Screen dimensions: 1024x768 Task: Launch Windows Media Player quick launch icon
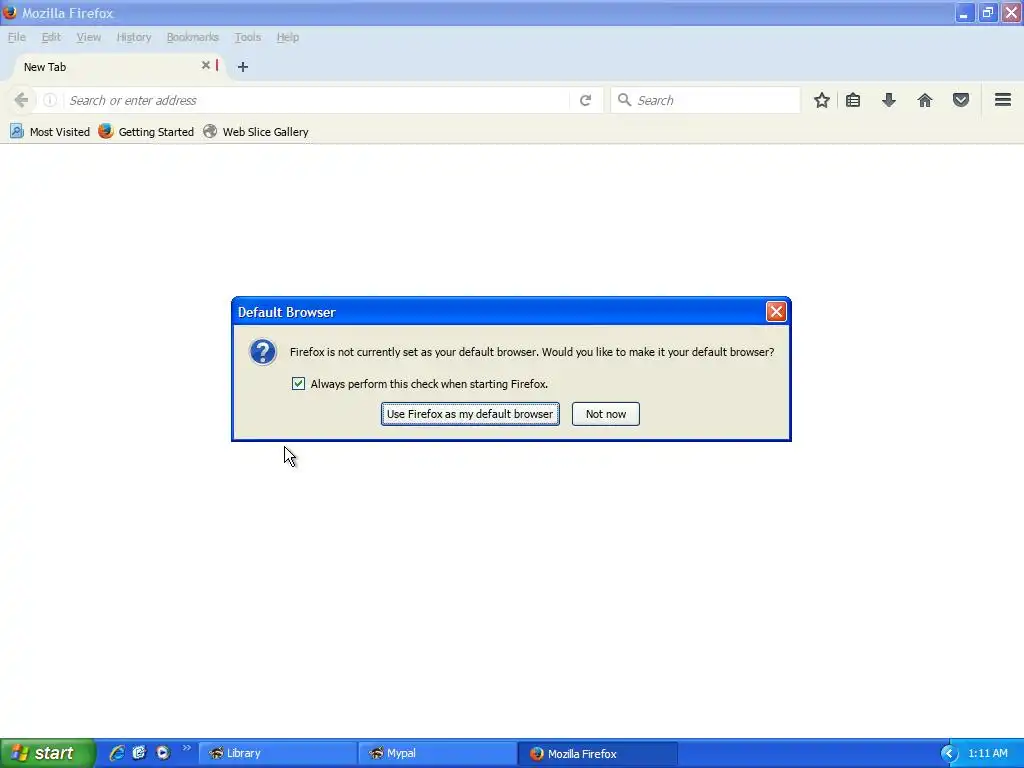(163, 753)
